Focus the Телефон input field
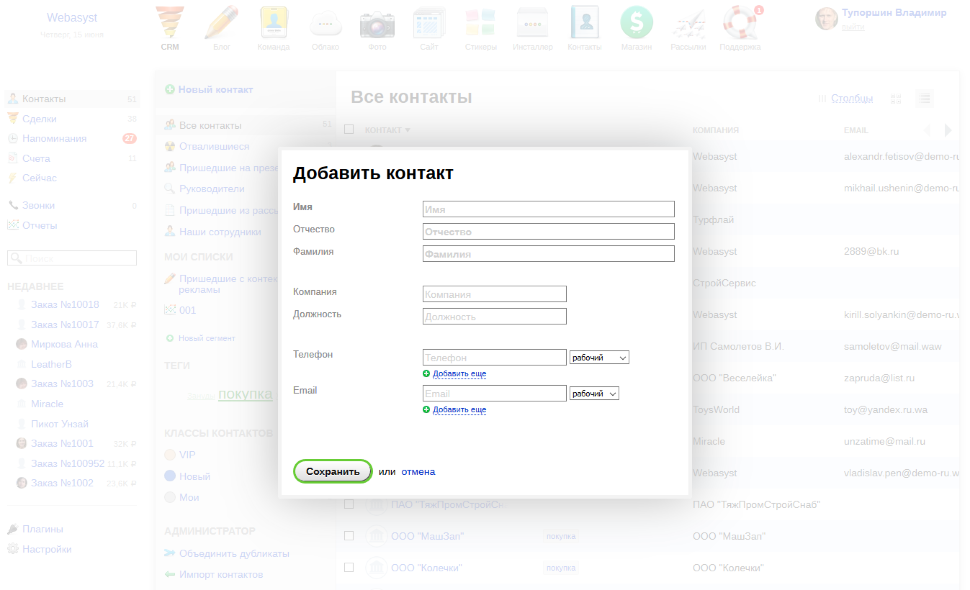Image resolution: width=970 pixels, height=590 pixels. point(495,357)
